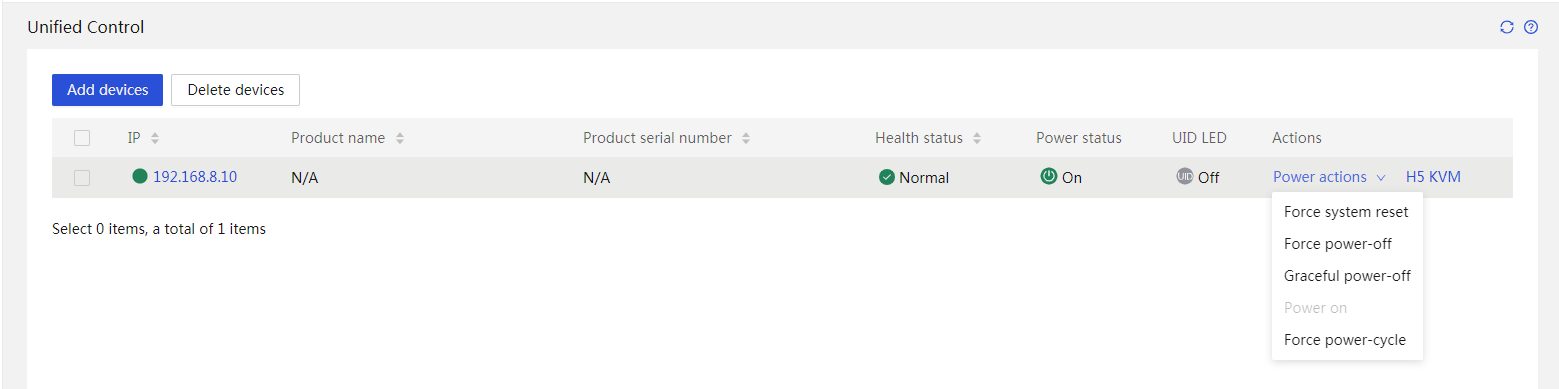This screenshot has height=389, width=1559.
Task: Sort by Product name using its arrows
Action: (x=400, y=138)
